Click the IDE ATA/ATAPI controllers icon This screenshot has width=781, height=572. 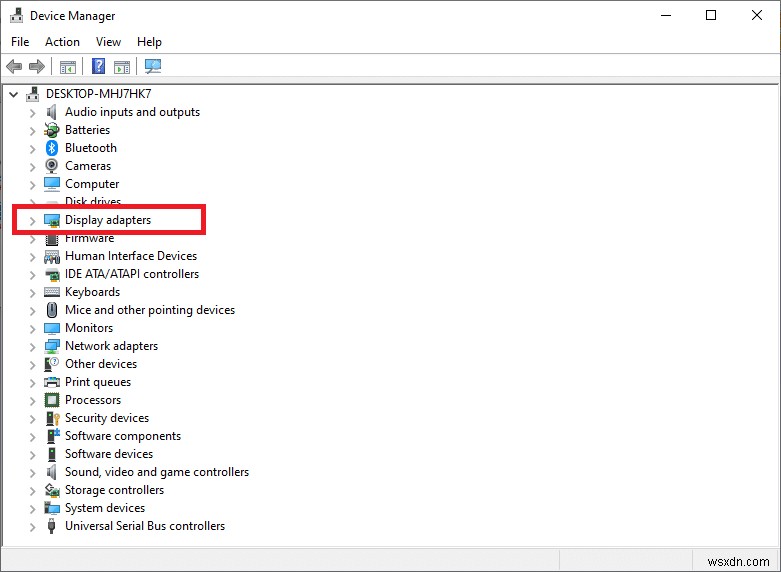pyautogui.click(x=52, y=274)
